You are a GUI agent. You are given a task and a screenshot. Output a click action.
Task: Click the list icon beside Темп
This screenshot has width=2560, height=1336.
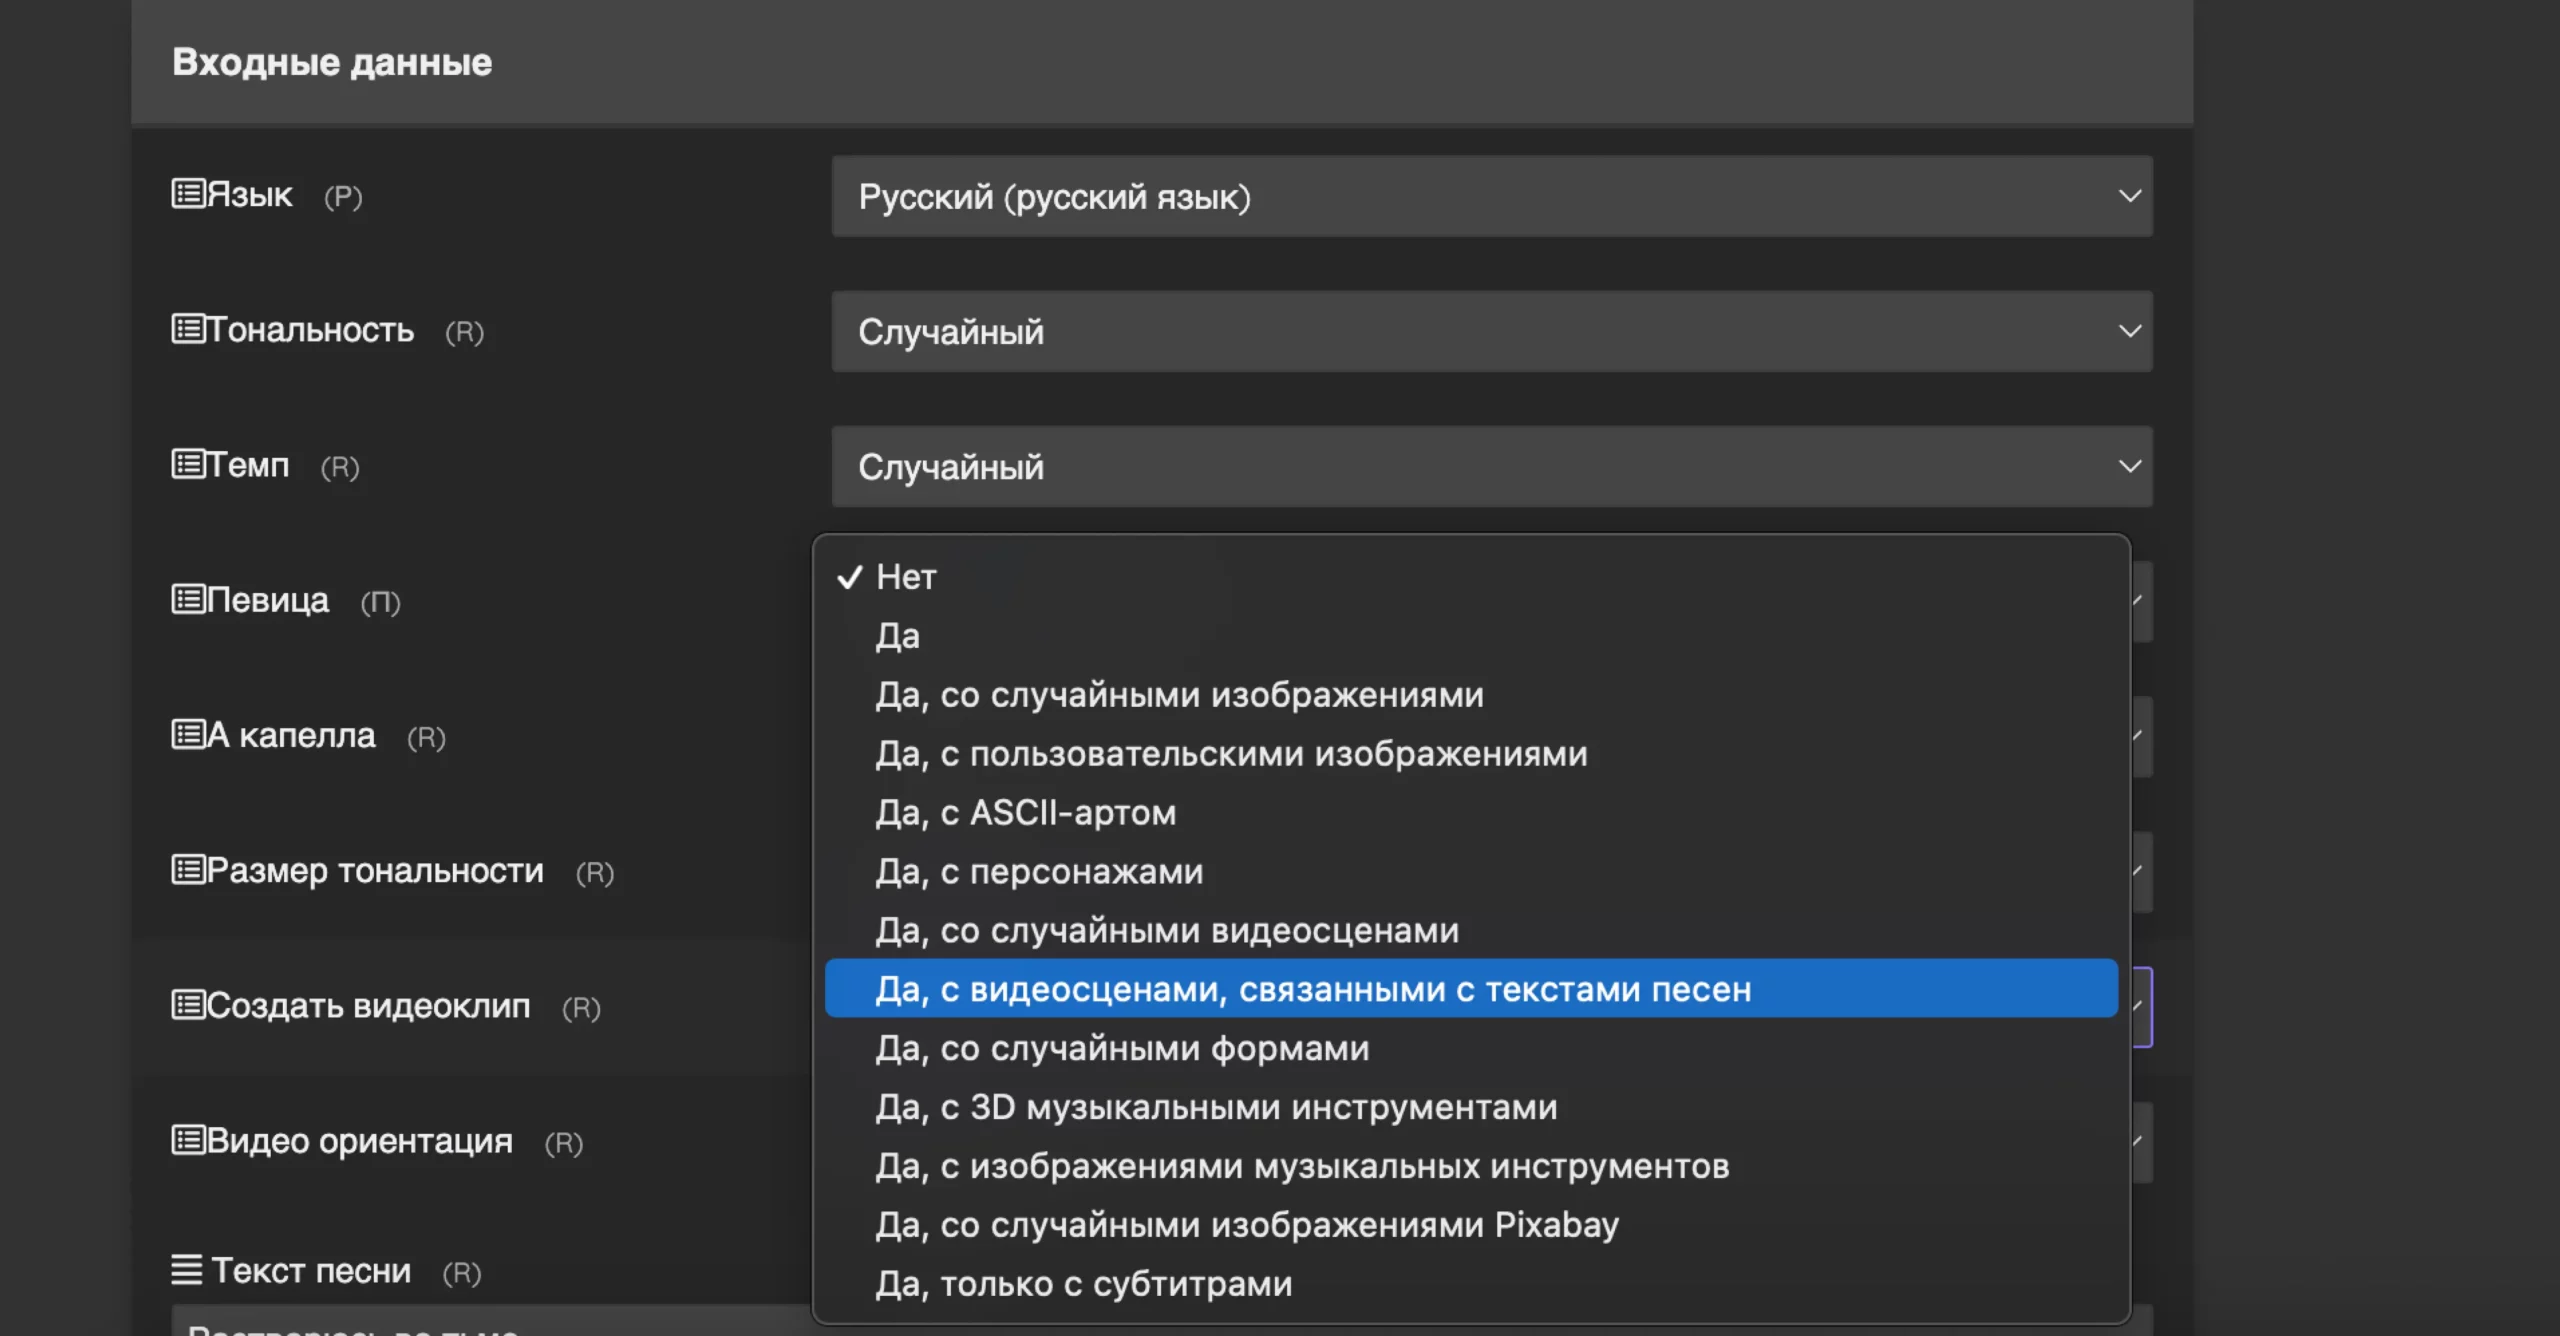click(188, 464)
